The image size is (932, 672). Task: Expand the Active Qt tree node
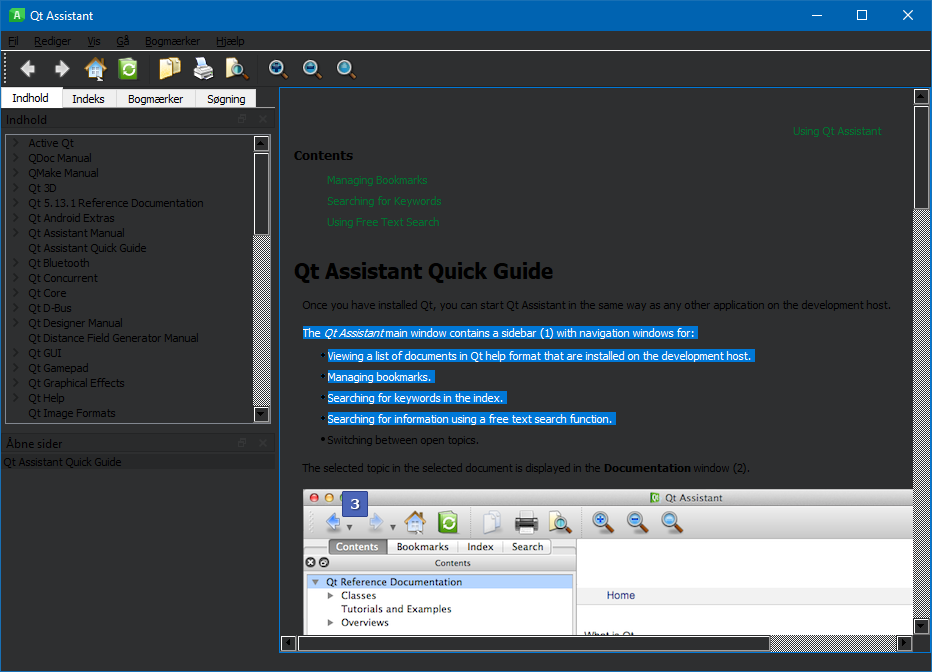click(16, 143)
